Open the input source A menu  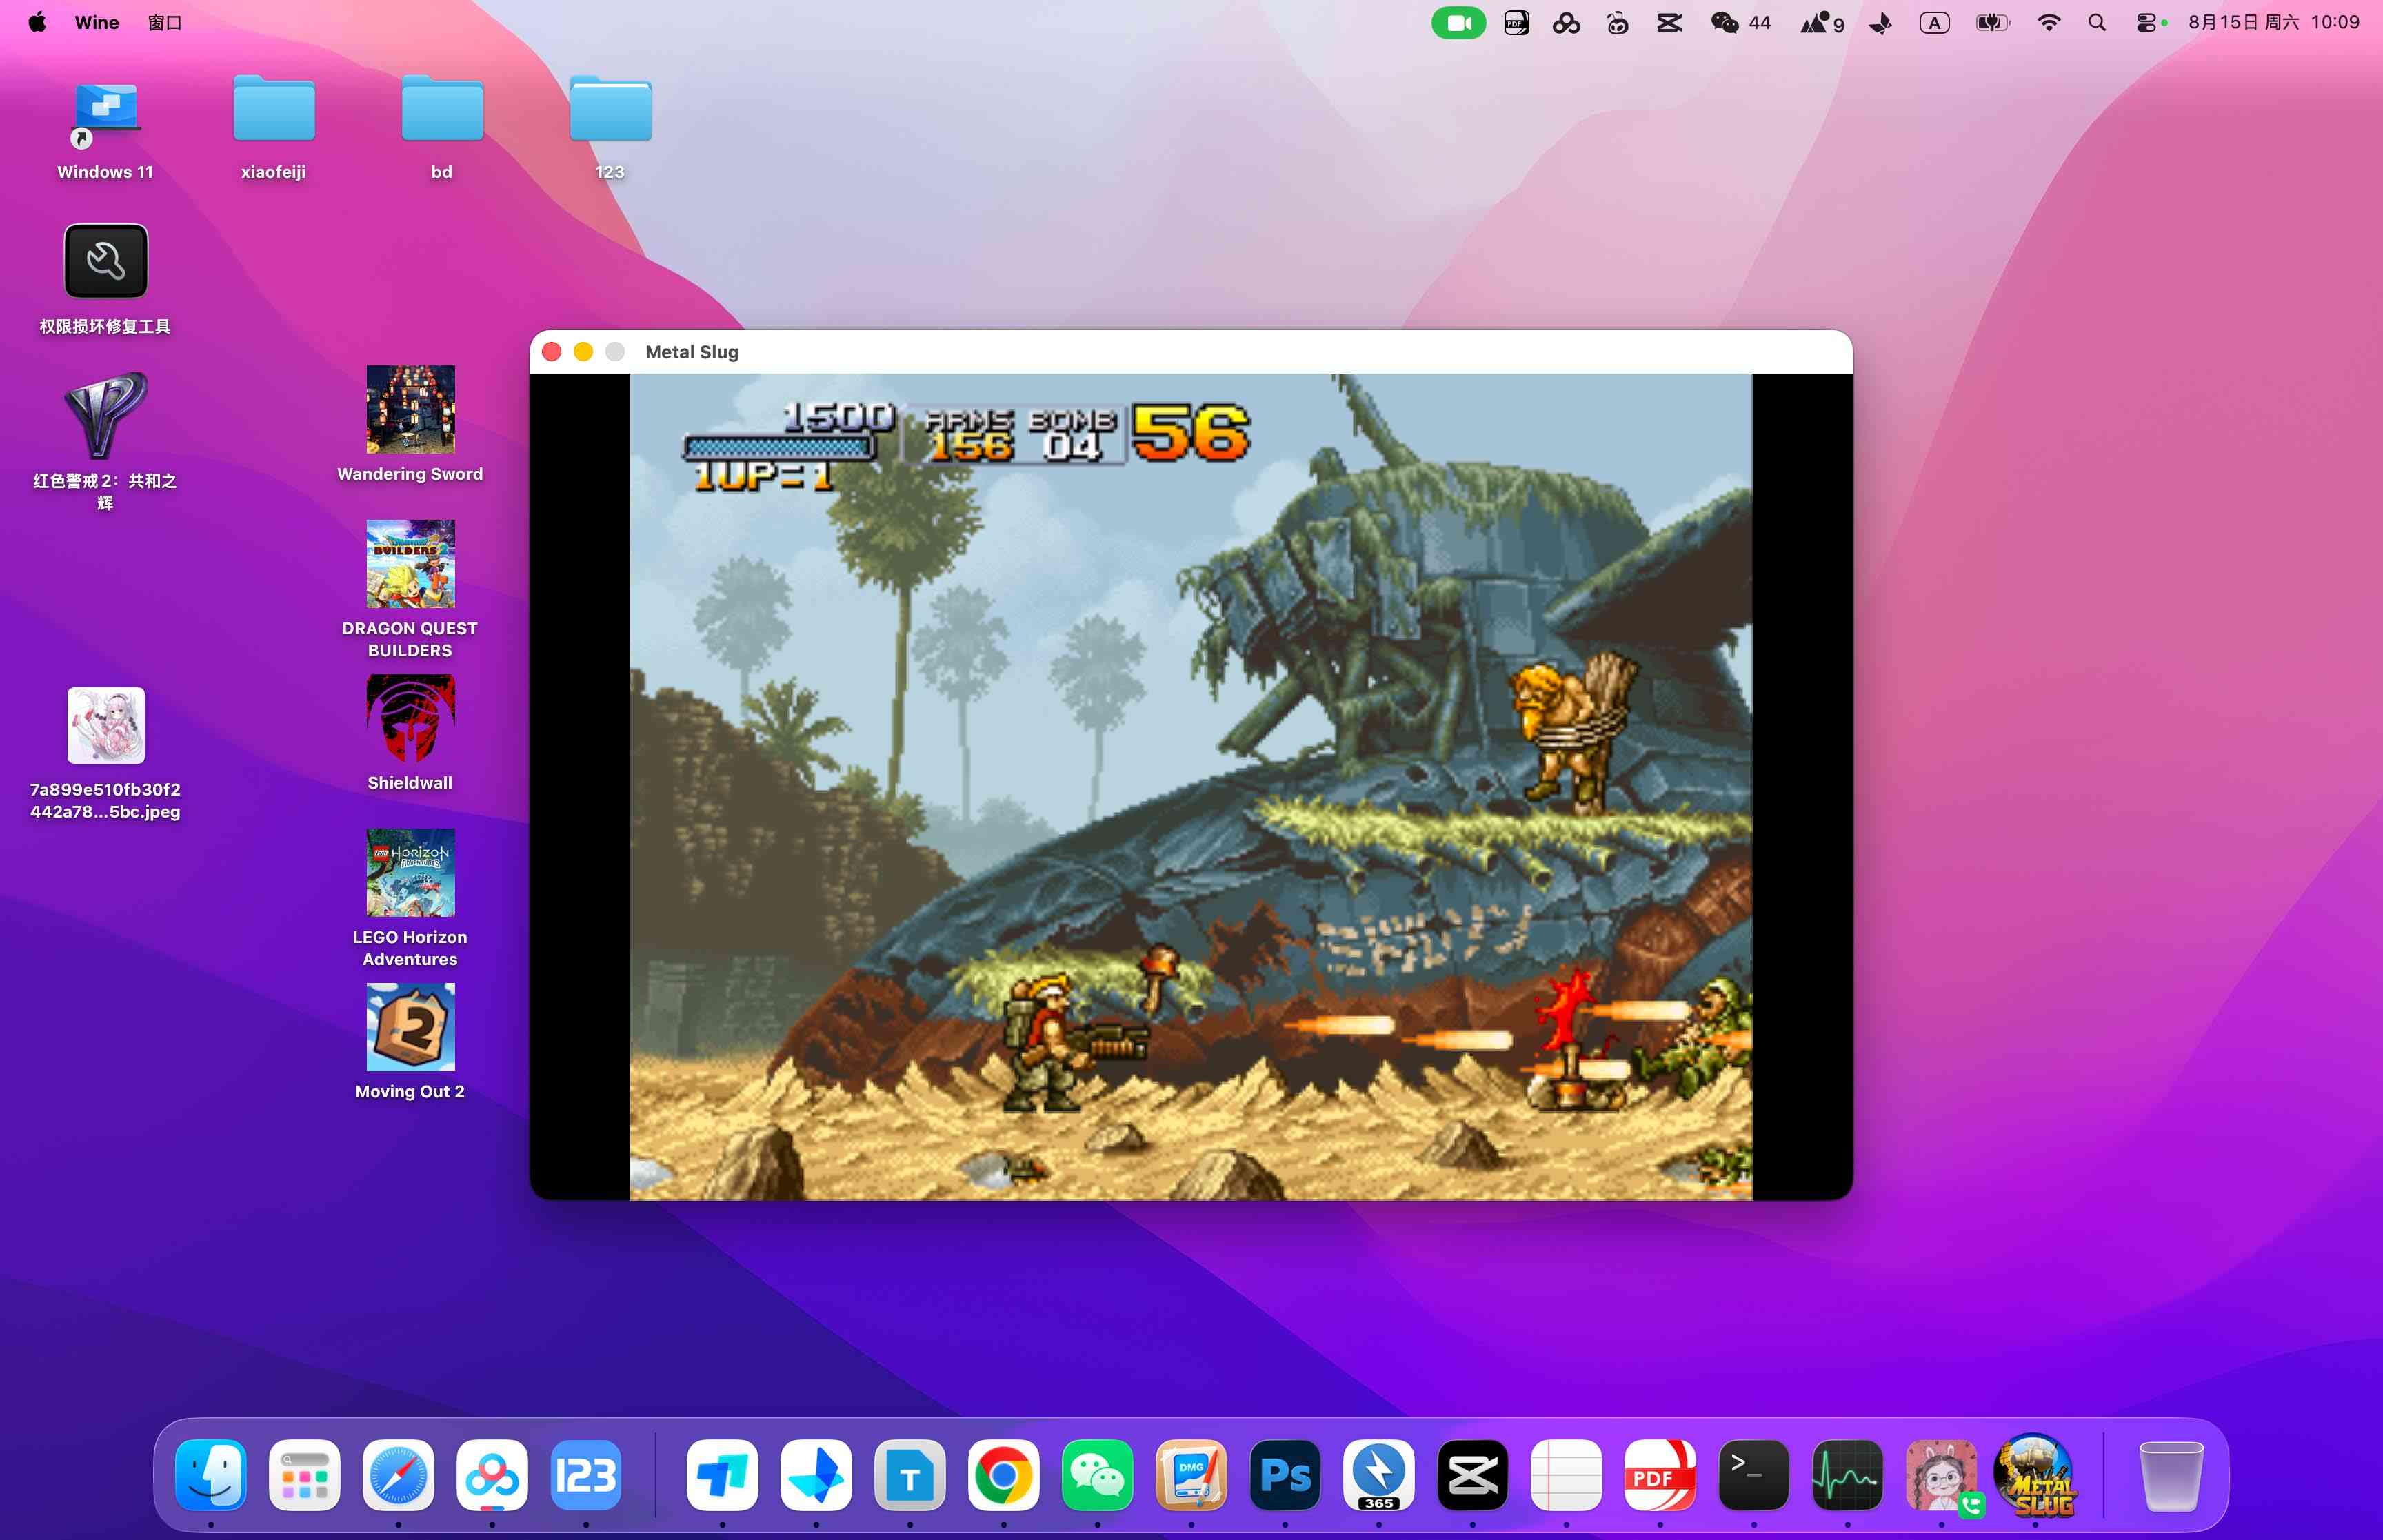coord(1934,22)
